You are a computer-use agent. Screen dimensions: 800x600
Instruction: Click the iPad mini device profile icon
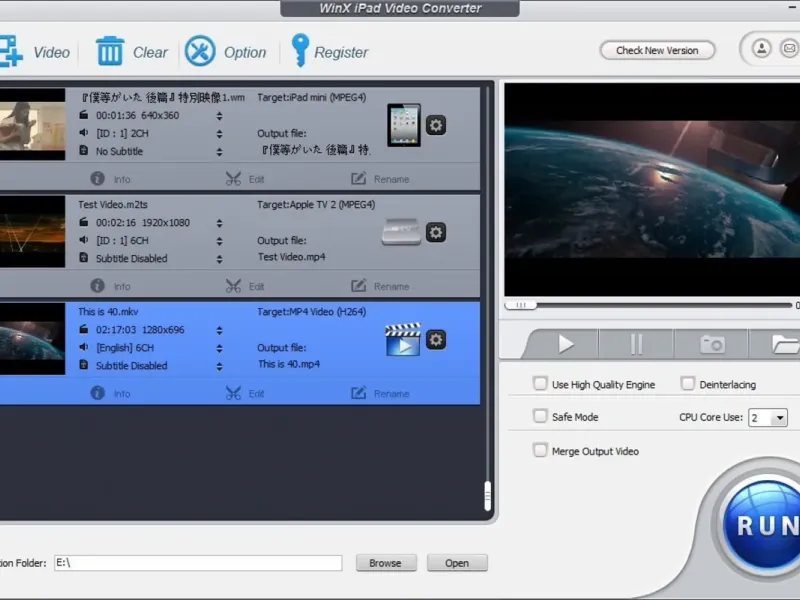click(x=404, y=125)
